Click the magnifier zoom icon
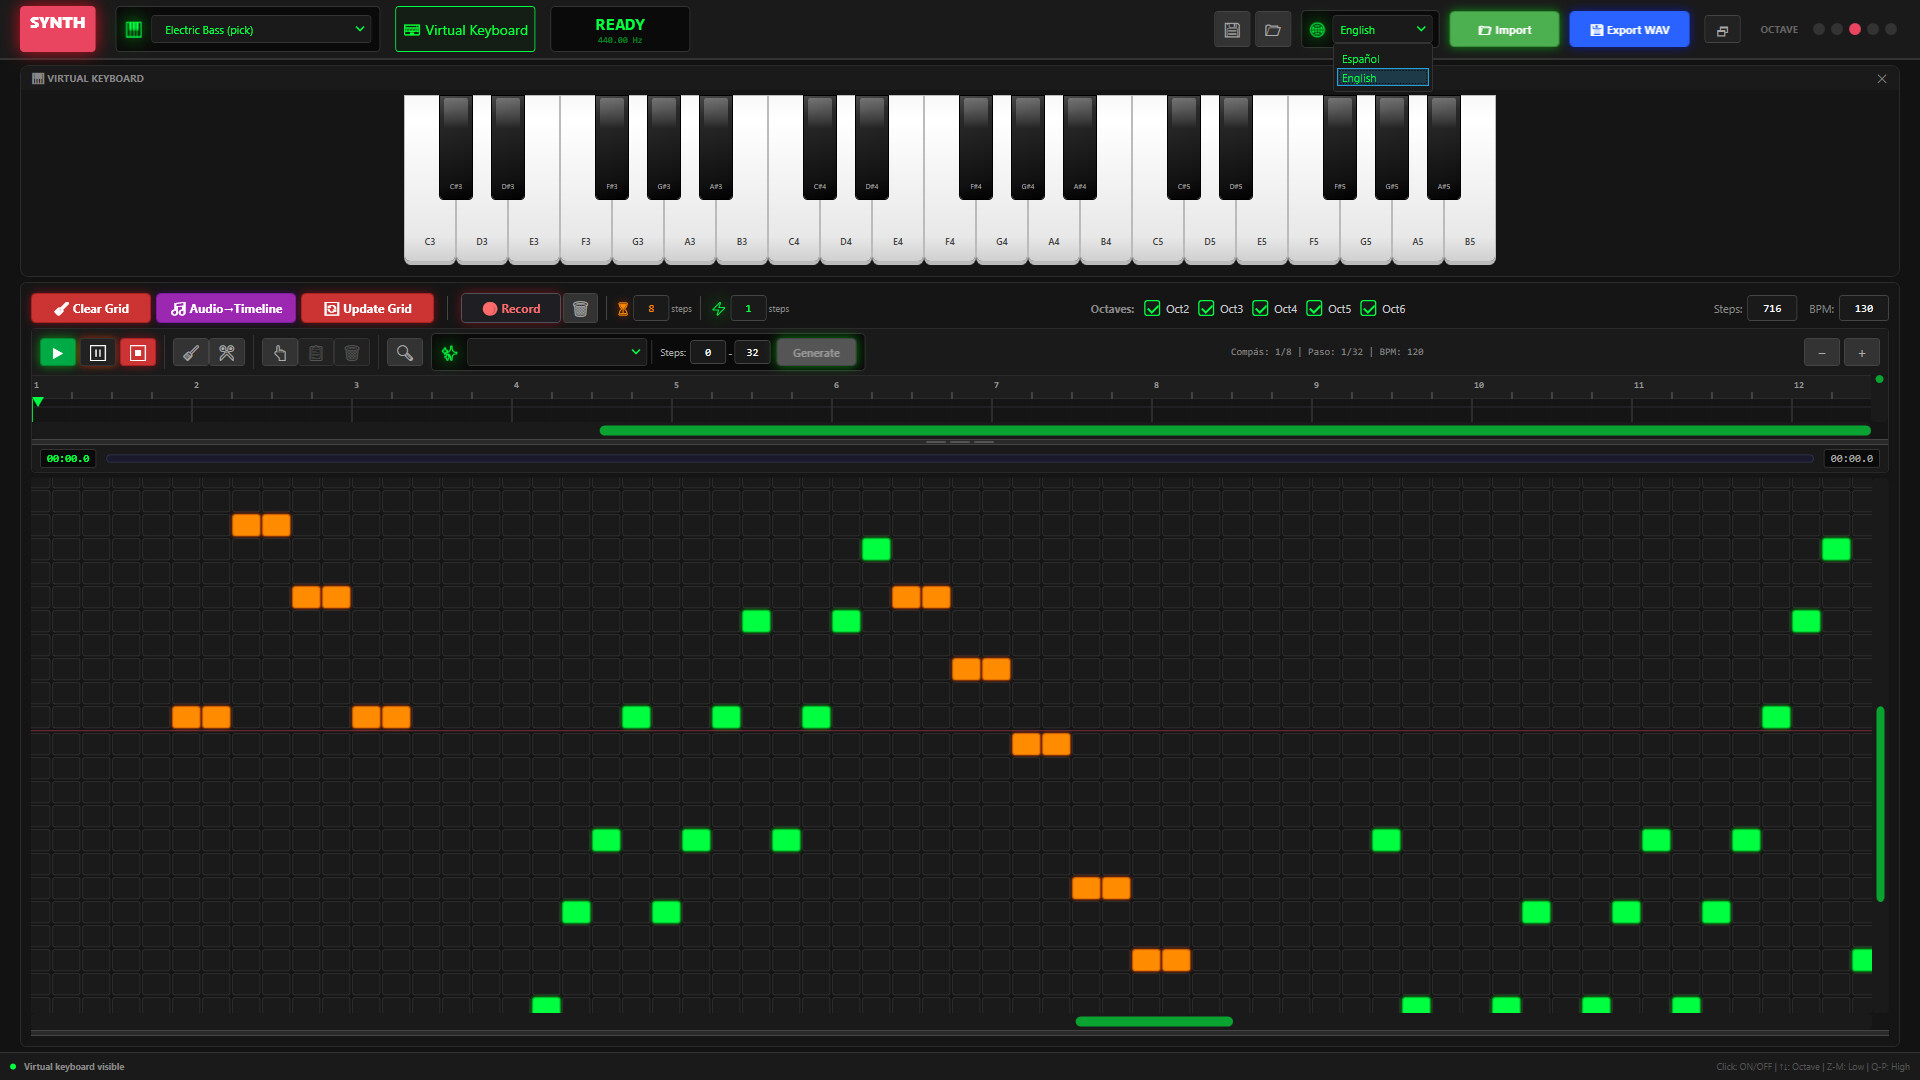 (405, 352)
